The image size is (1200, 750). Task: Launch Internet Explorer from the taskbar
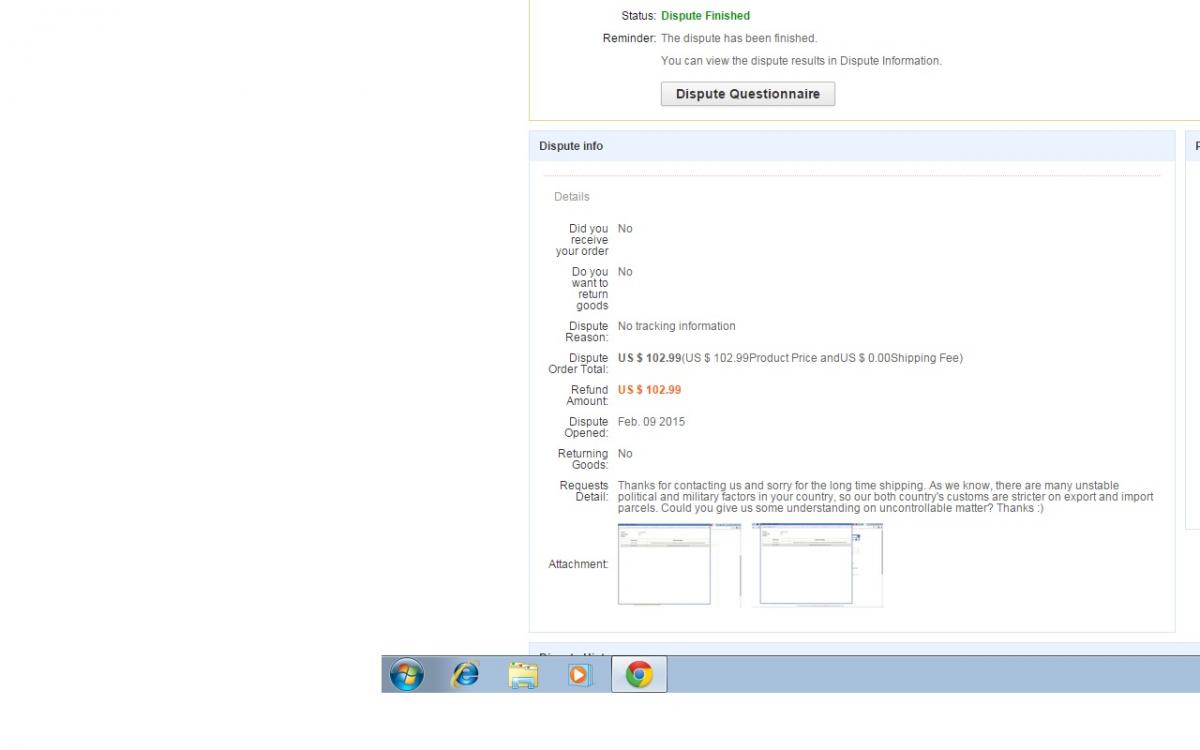pyautogui.click(x=465, y=675)
